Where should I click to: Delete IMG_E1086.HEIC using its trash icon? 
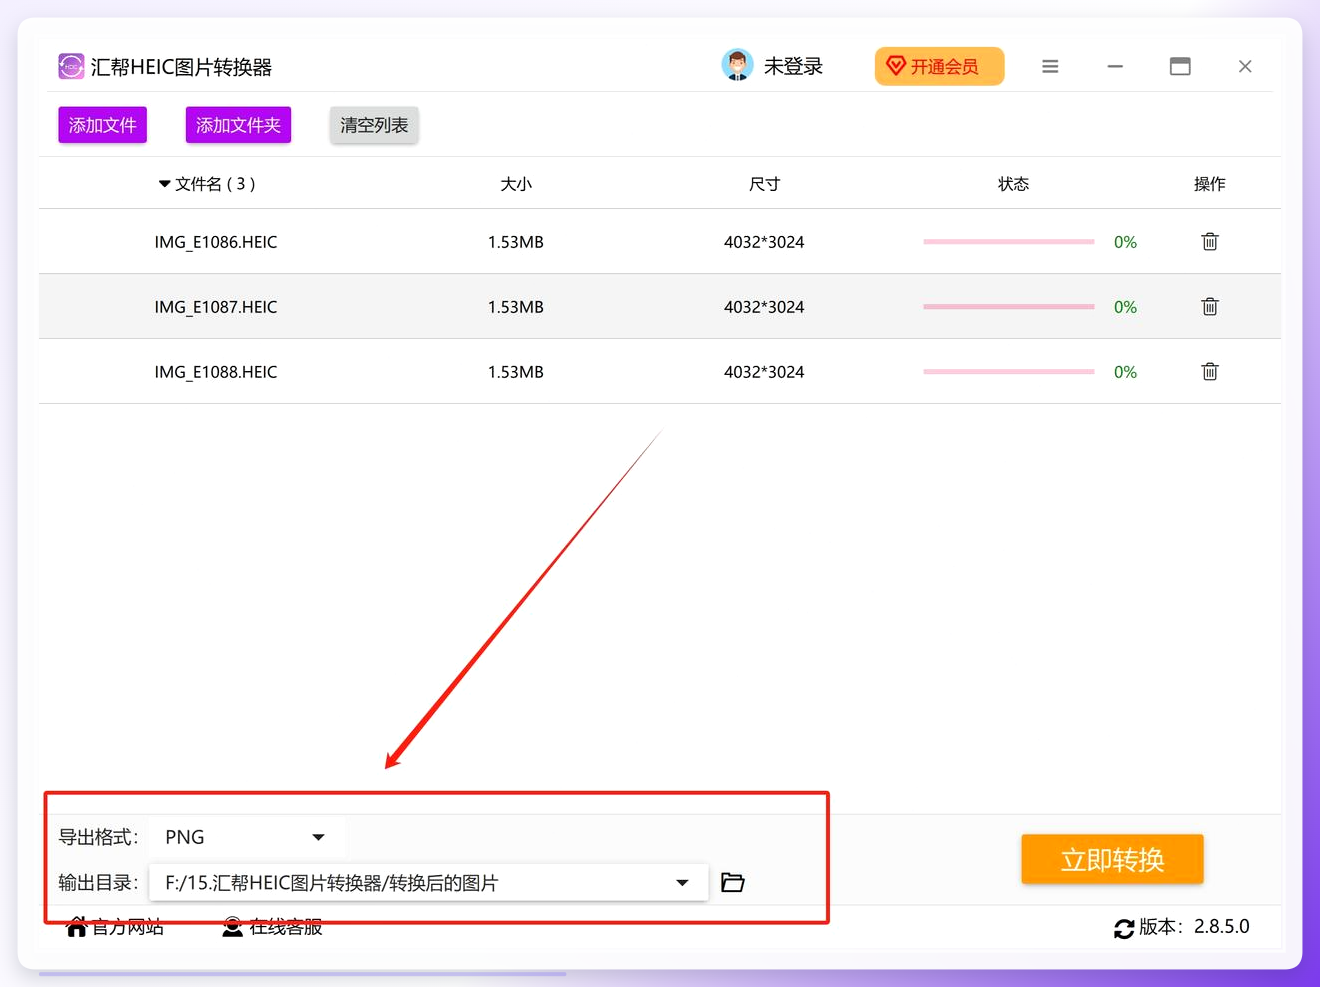[1209, 242]
